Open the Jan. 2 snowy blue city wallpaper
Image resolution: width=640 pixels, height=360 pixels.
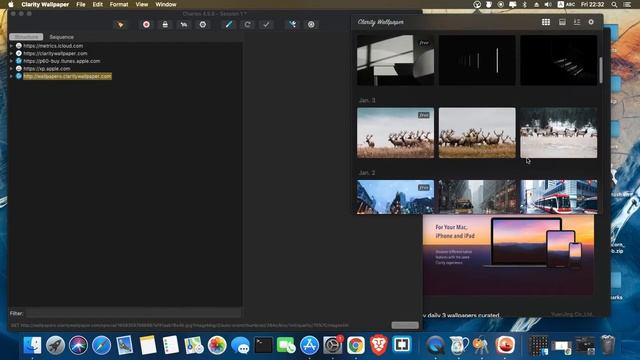(x=396, y=197)
